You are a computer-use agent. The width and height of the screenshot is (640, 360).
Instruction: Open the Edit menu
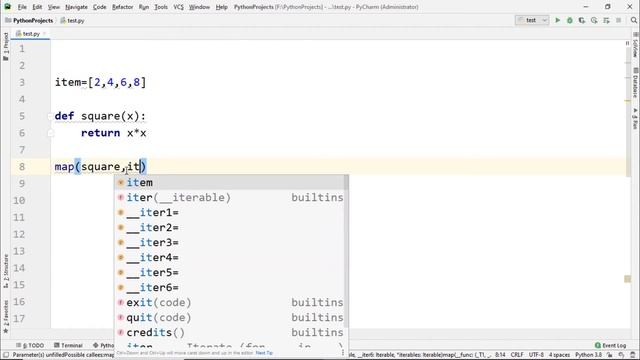(37, 7)
